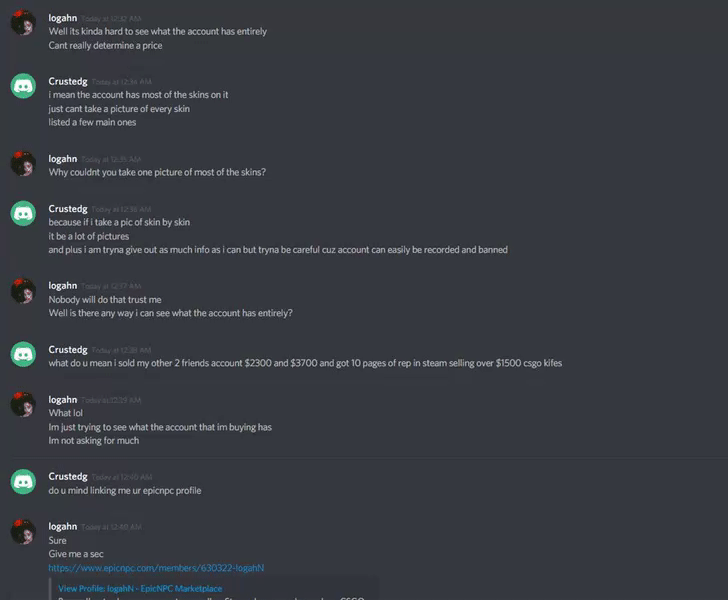The image size is (728, 600).
Task: Select Crustedg username above "because if i take a pic"
Action: [68, 209]
